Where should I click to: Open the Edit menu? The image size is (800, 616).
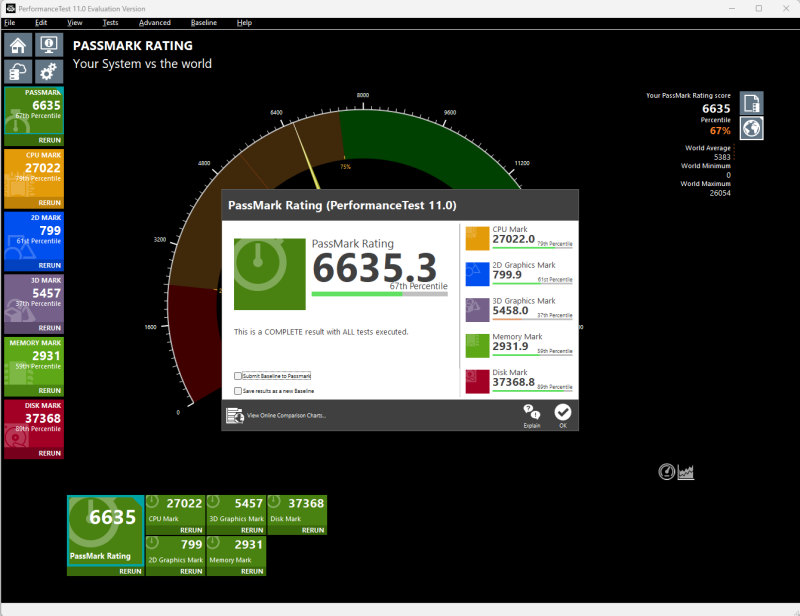(41, 22)
